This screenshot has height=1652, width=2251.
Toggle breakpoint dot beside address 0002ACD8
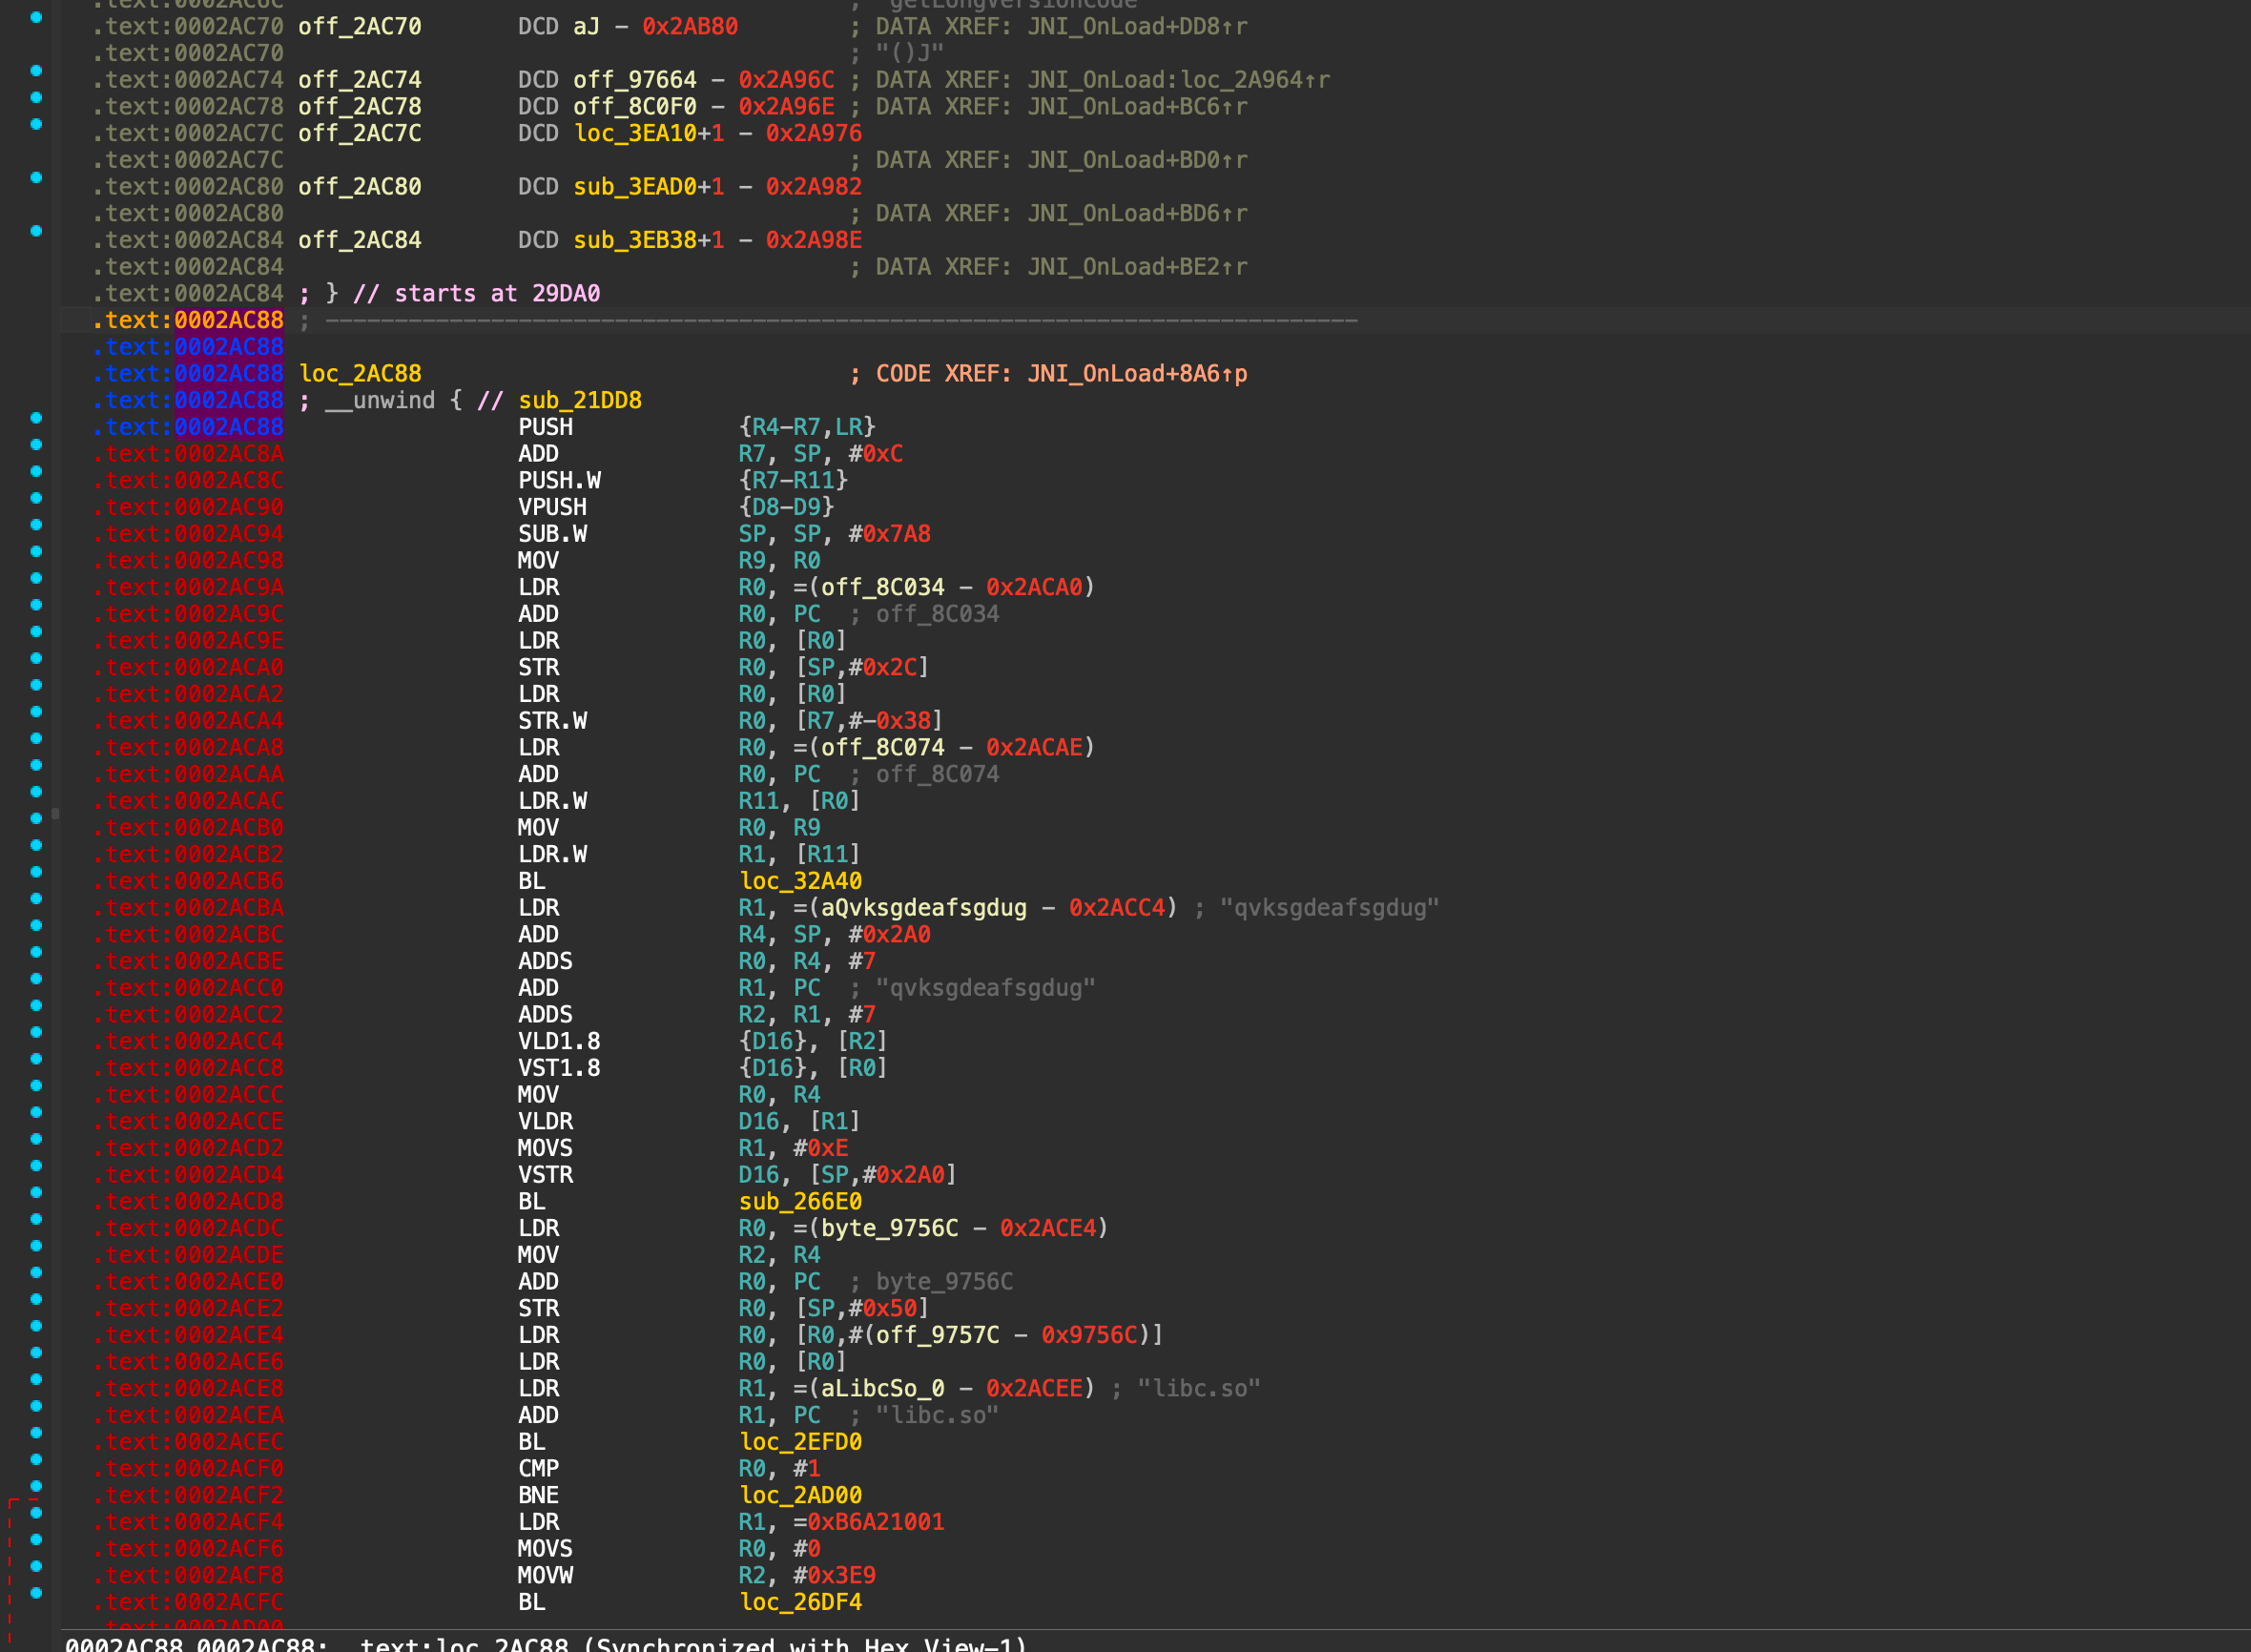(36, 1192)
